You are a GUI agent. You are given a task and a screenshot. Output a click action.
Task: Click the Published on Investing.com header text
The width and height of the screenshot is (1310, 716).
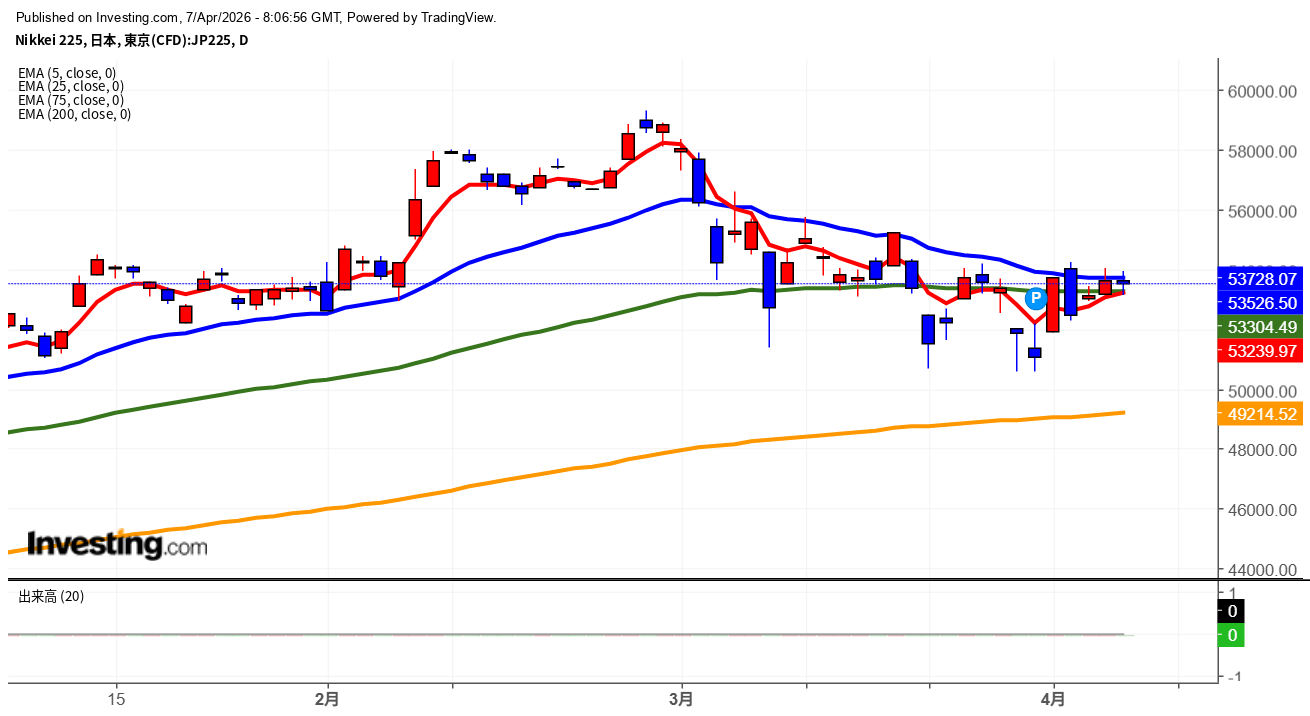[256, 17]
